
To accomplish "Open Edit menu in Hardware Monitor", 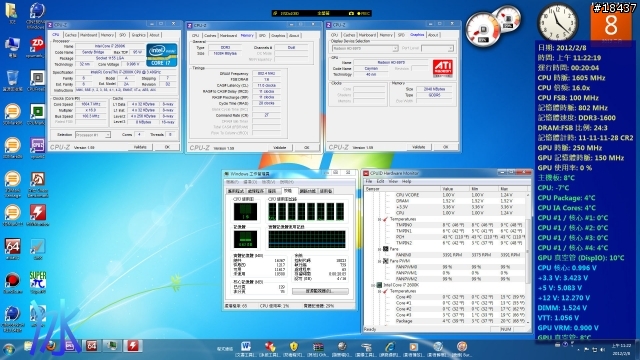I will coord(380,181).
